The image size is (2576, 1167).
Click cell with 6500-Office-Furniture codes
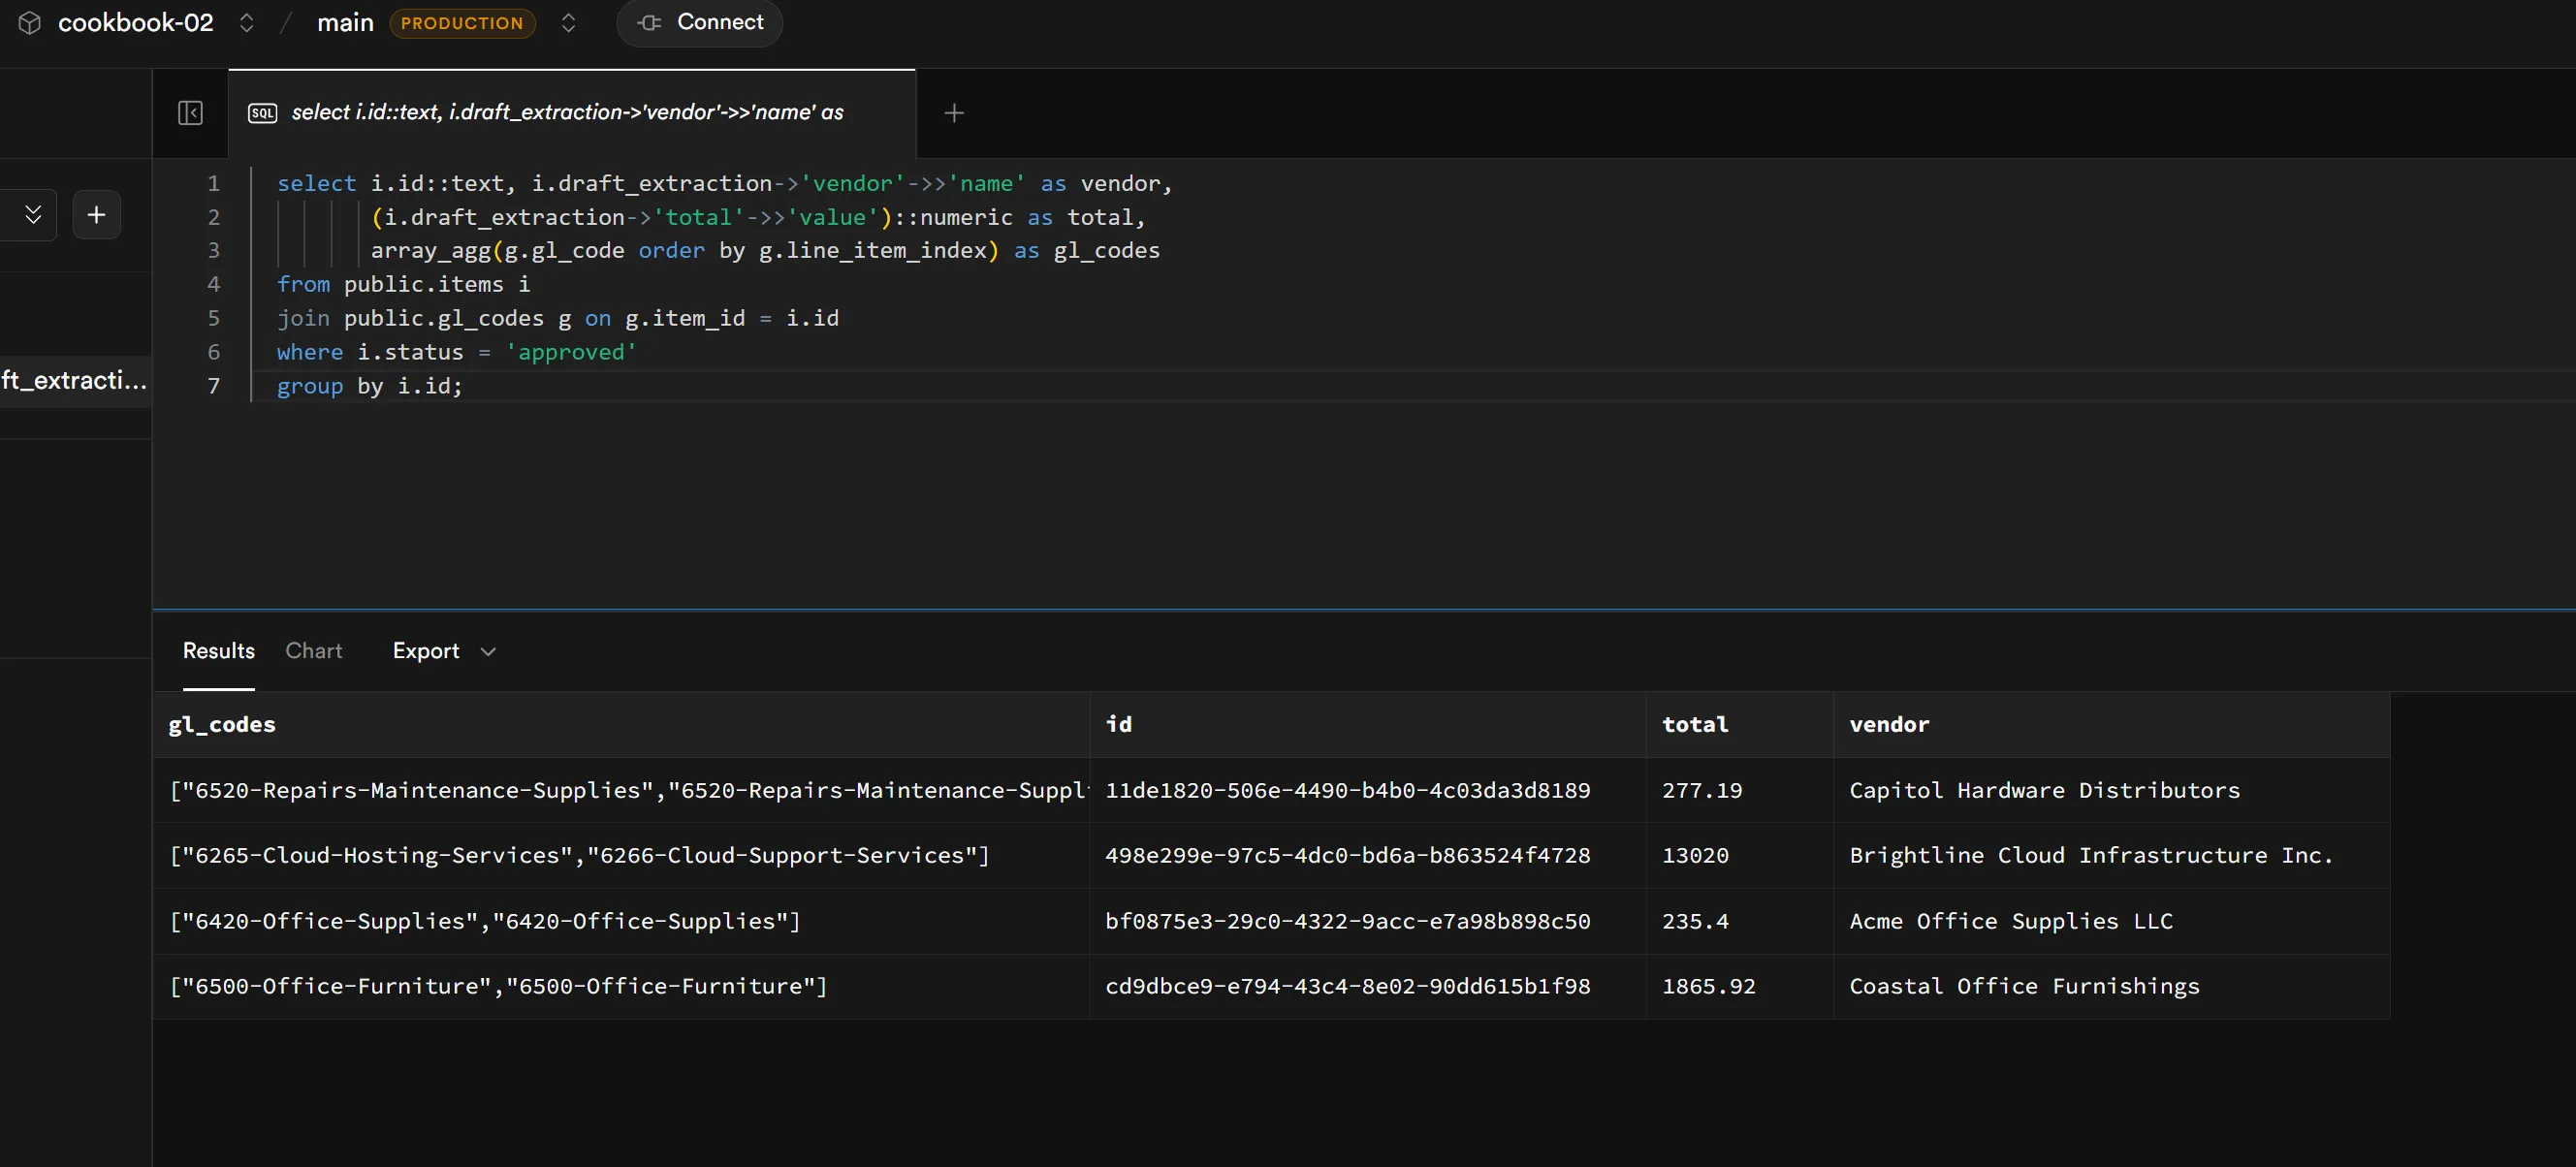pos(621,986)
